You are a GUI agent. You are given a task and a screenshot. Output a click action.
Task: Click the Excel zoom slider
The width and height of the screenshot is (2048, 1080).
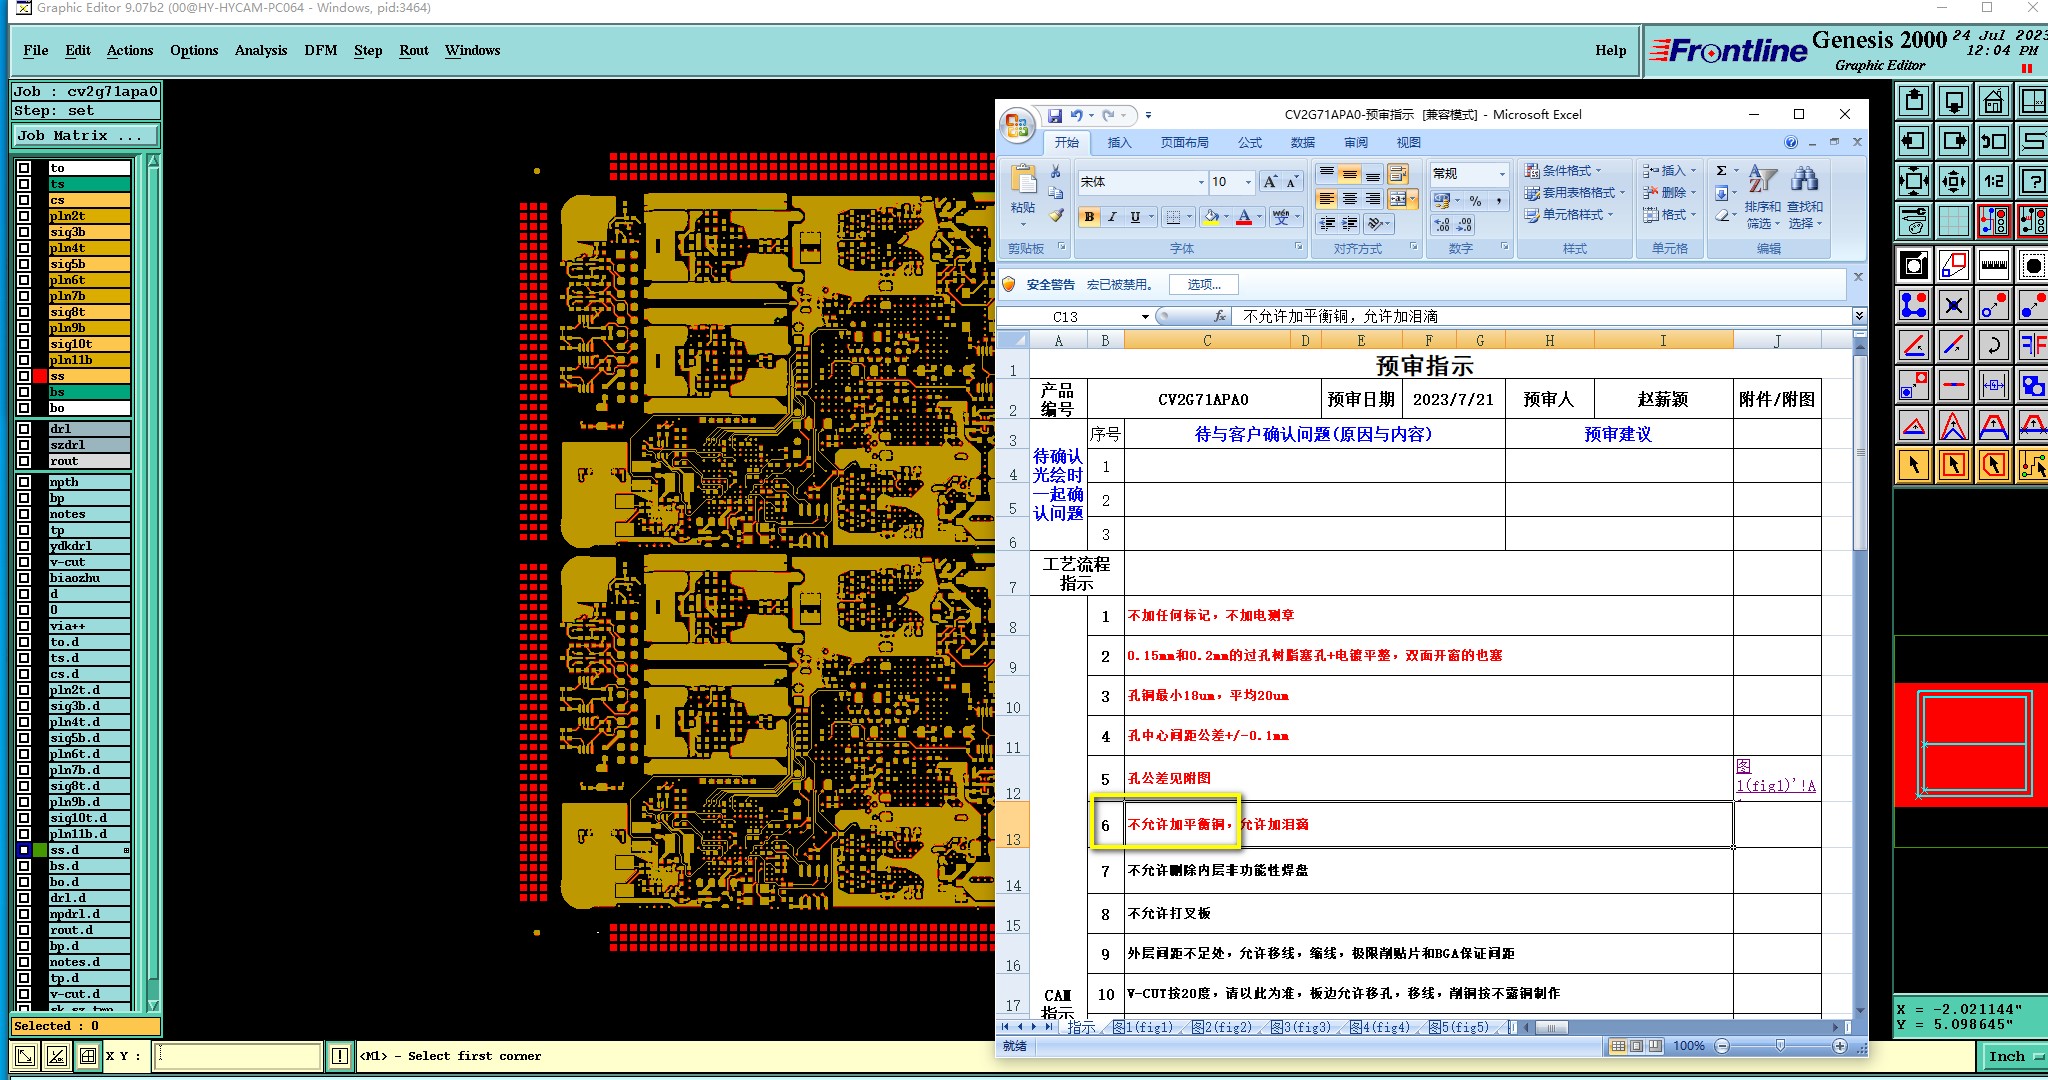1780,1046
